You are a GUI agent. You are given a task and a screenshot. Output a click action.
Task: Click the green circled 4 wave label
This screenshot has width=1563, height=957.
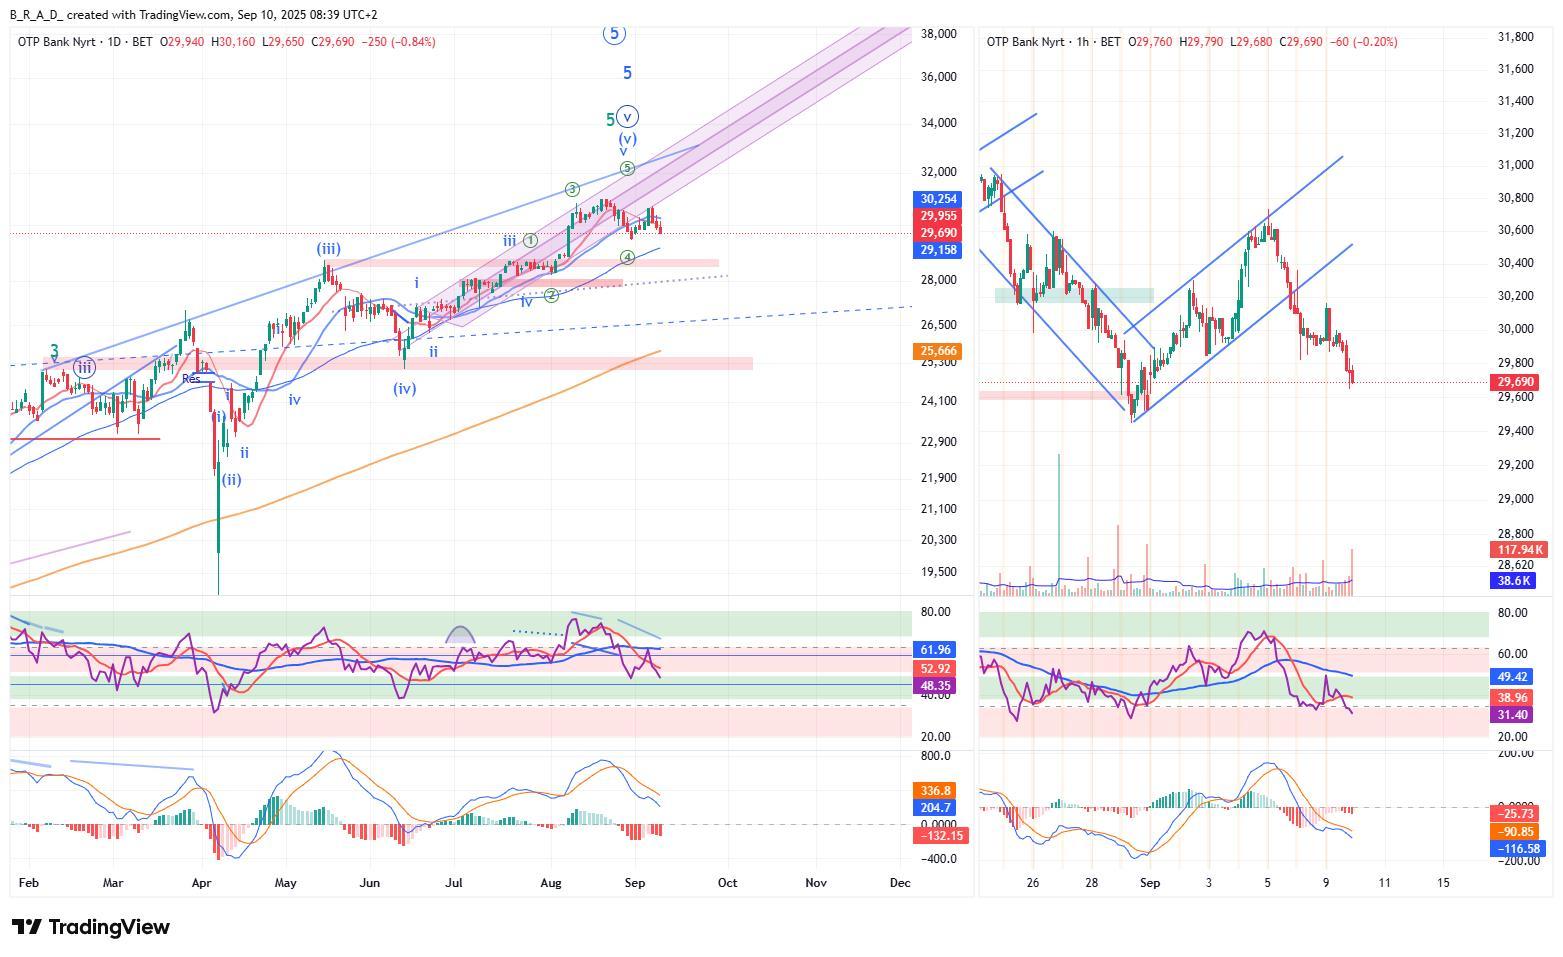point(627,257)
